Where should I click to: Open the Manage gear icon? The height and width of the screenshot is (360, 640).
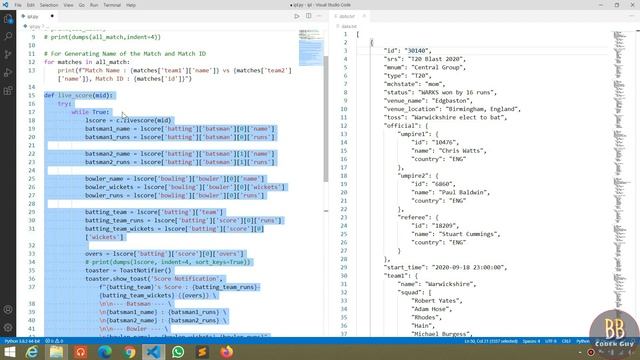[8, 327]
